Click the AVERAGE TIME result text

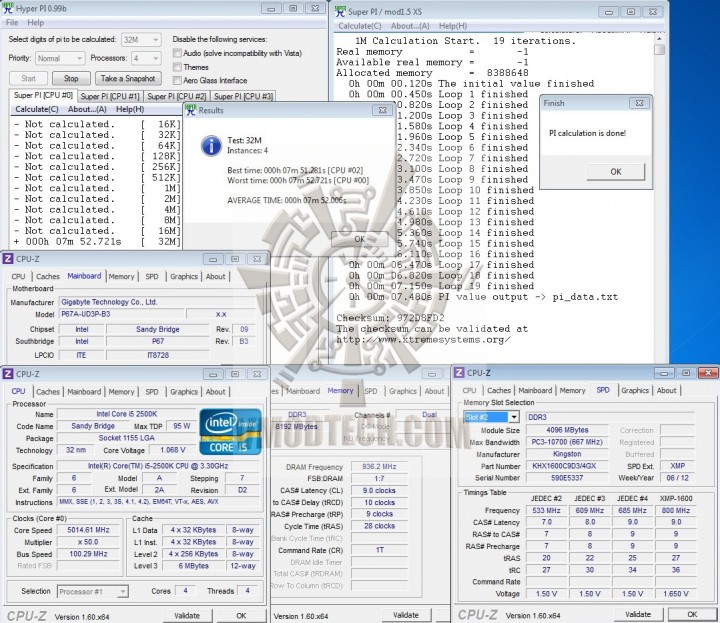click(287, 201)
